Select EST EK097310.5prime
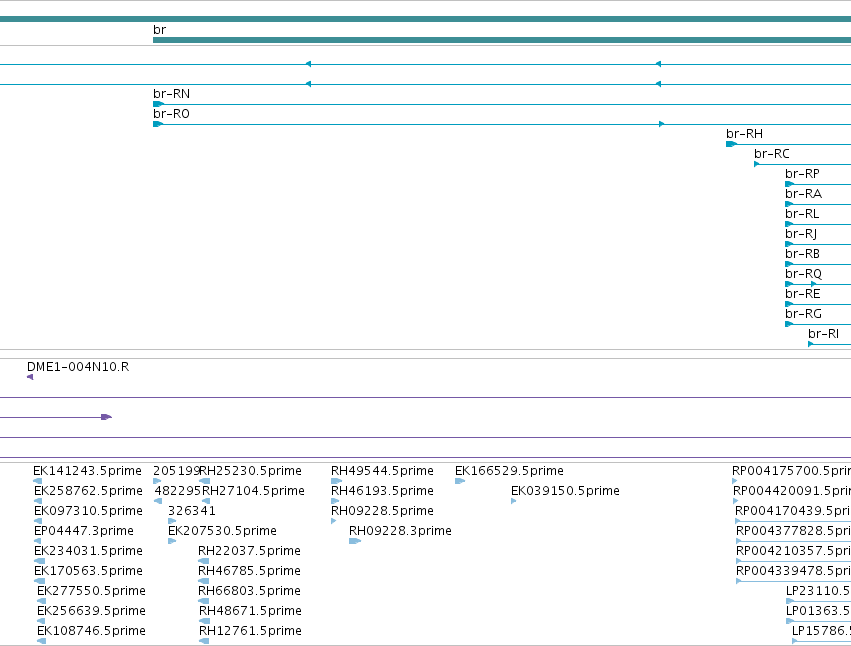 (x=88, y=511)
